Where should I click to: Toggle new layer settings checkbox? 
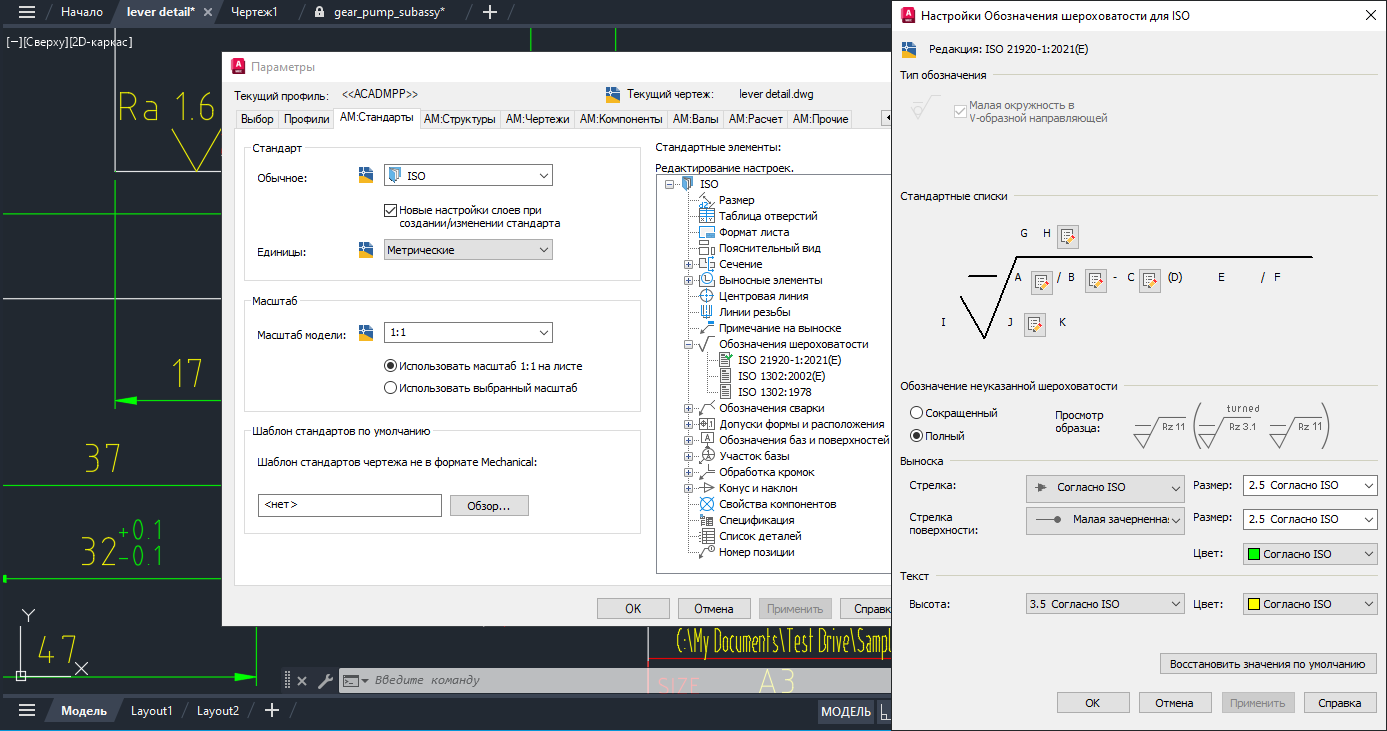coord(391,211)
